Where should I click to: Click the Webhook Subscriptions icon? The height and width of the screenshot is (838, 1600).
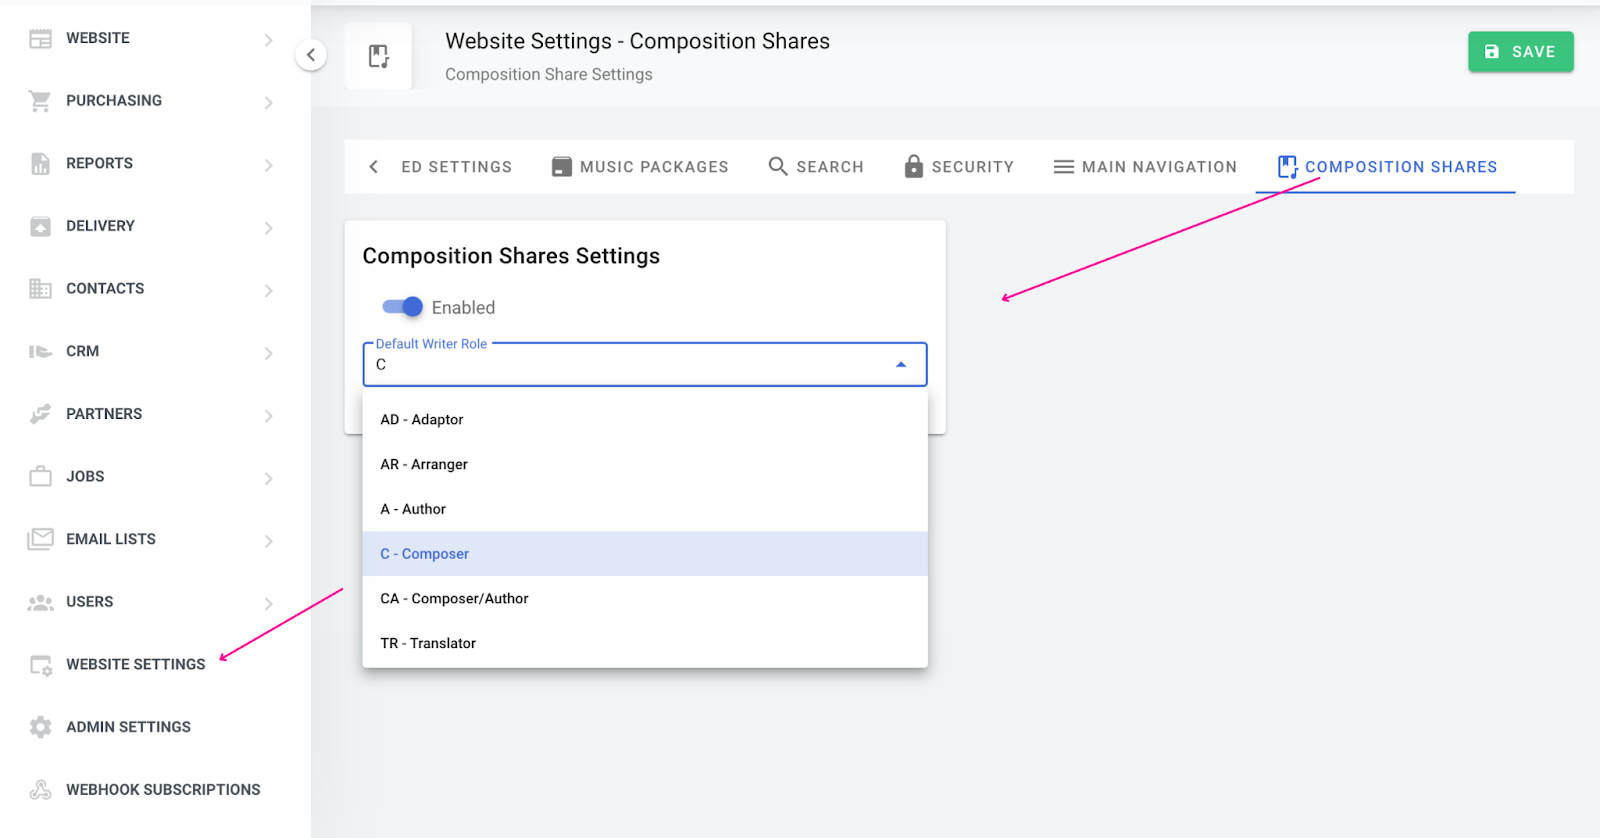40,790
